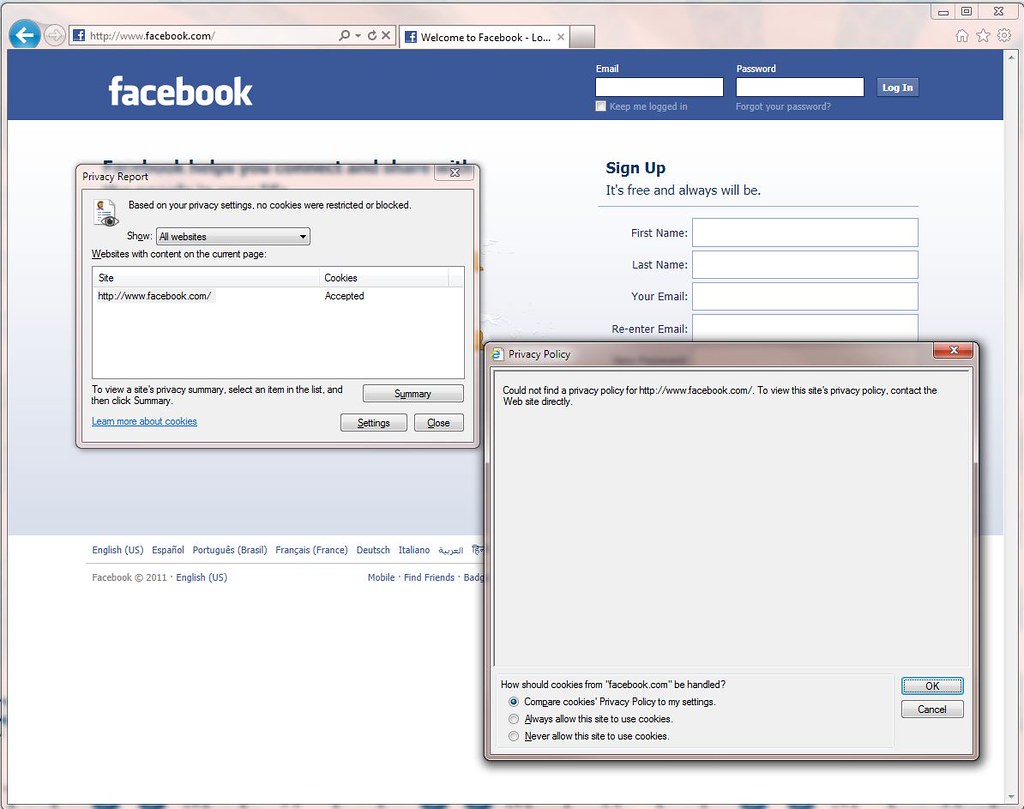Click the Re-enter Email sign-up field
1024x809 pixels.
(805, 328)
